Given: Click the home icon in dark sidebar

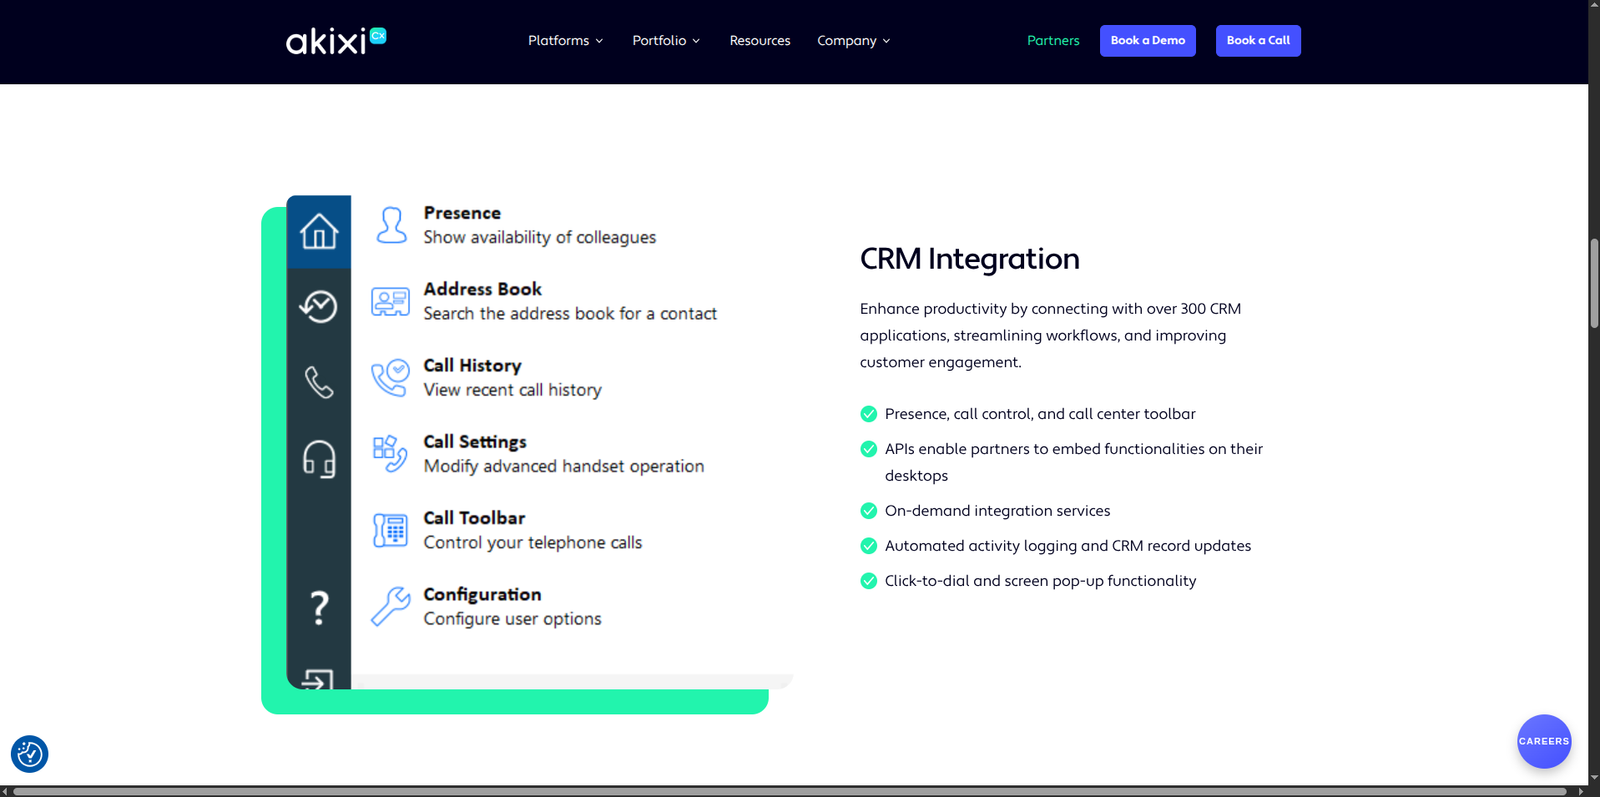Looking at the screenshot, I should coord(319,231).
